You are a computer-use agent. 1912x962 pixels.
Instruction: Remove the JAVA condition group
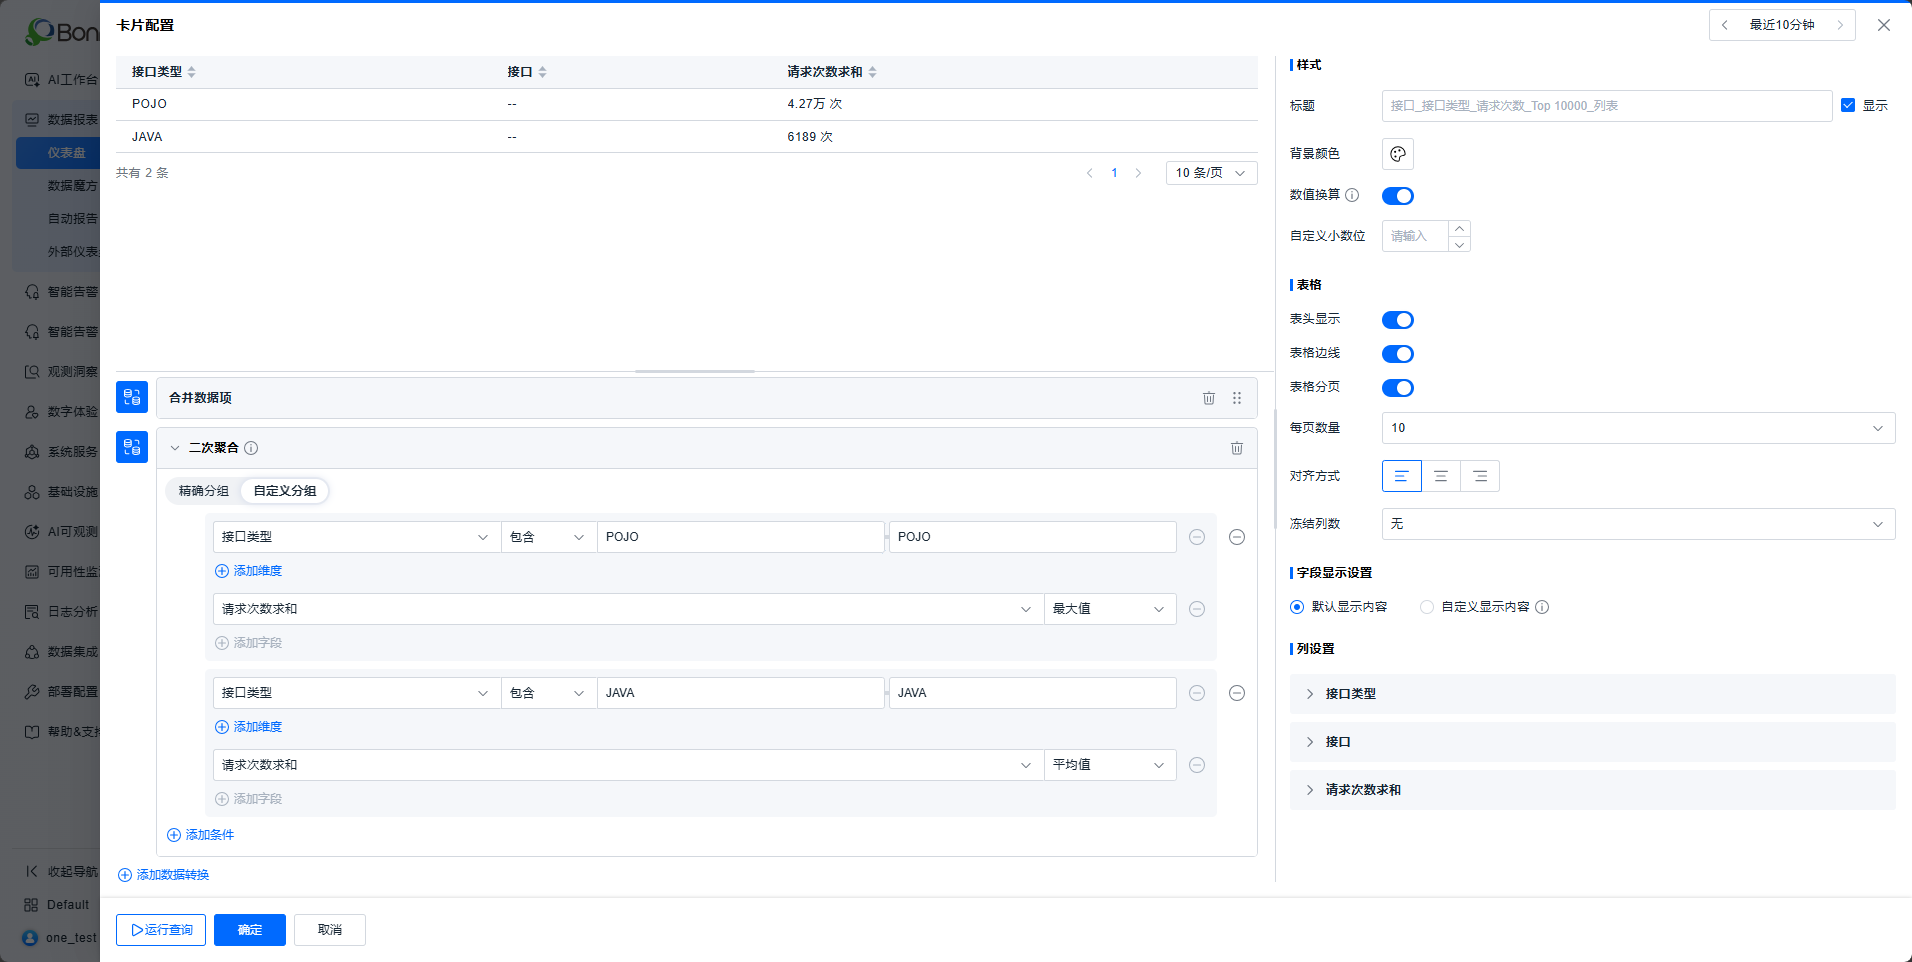point(1237,693)
